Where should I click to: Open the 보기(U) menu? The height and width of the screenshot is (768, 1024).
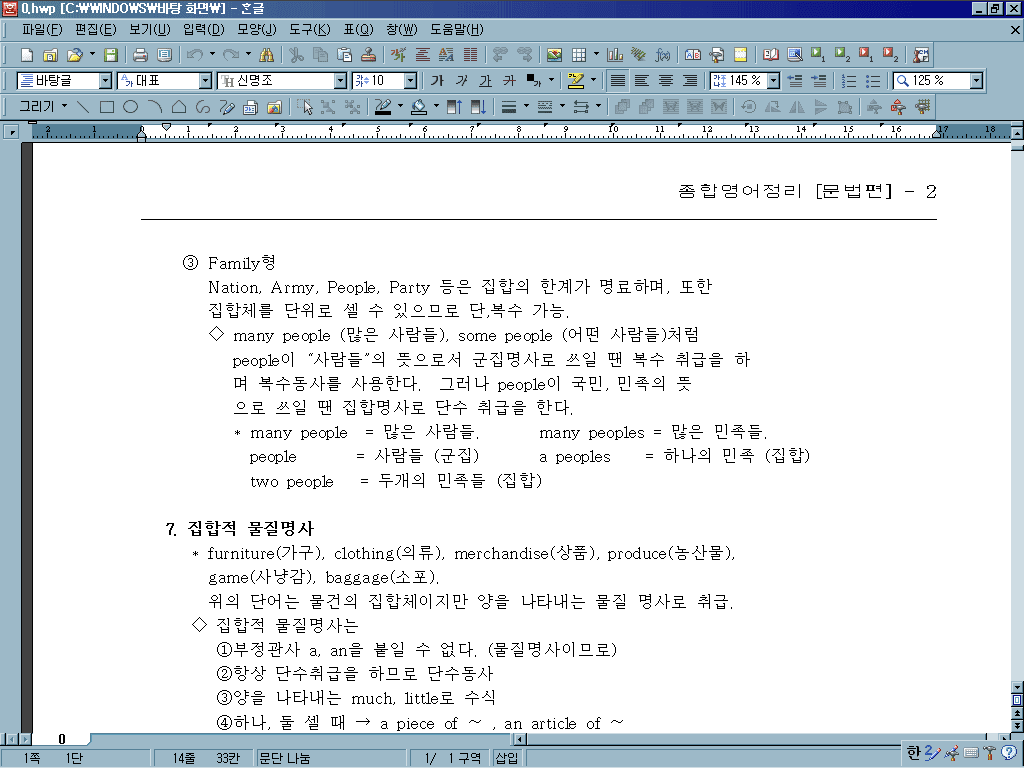pyautogui.click(x=150, y=29)
